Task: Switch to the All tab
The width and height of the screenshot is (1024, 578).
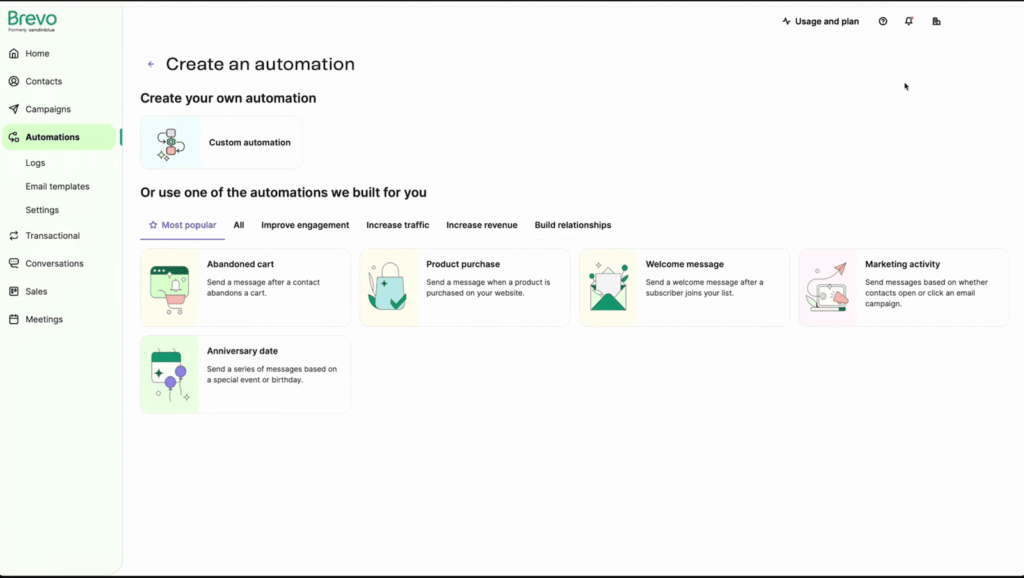Action: (x=239, y=225)
